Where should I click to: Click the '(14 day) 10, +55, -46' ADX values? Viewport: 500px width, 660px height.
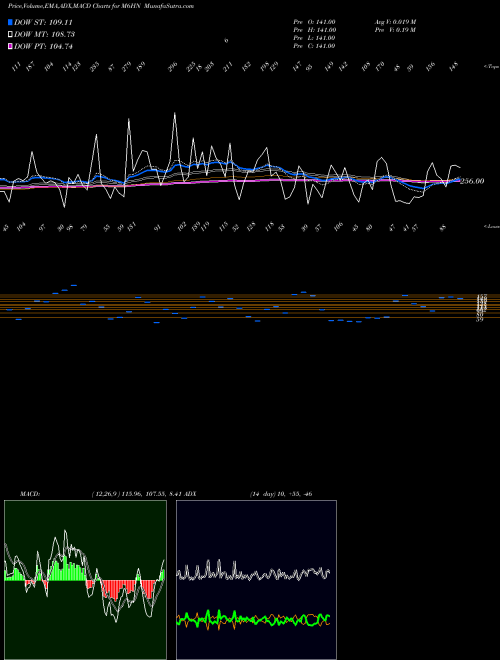281,494
